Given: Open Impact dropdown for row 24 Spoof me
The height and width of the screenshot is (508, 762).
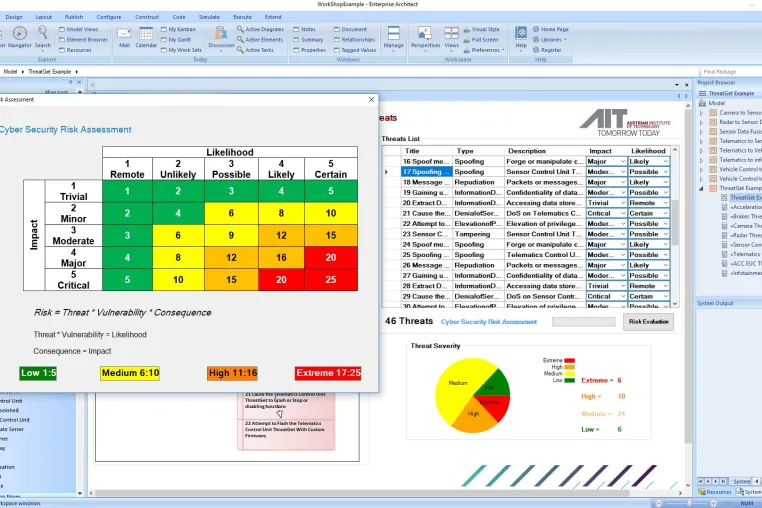Looking at the screenshot, I should (x=623, y=245).
